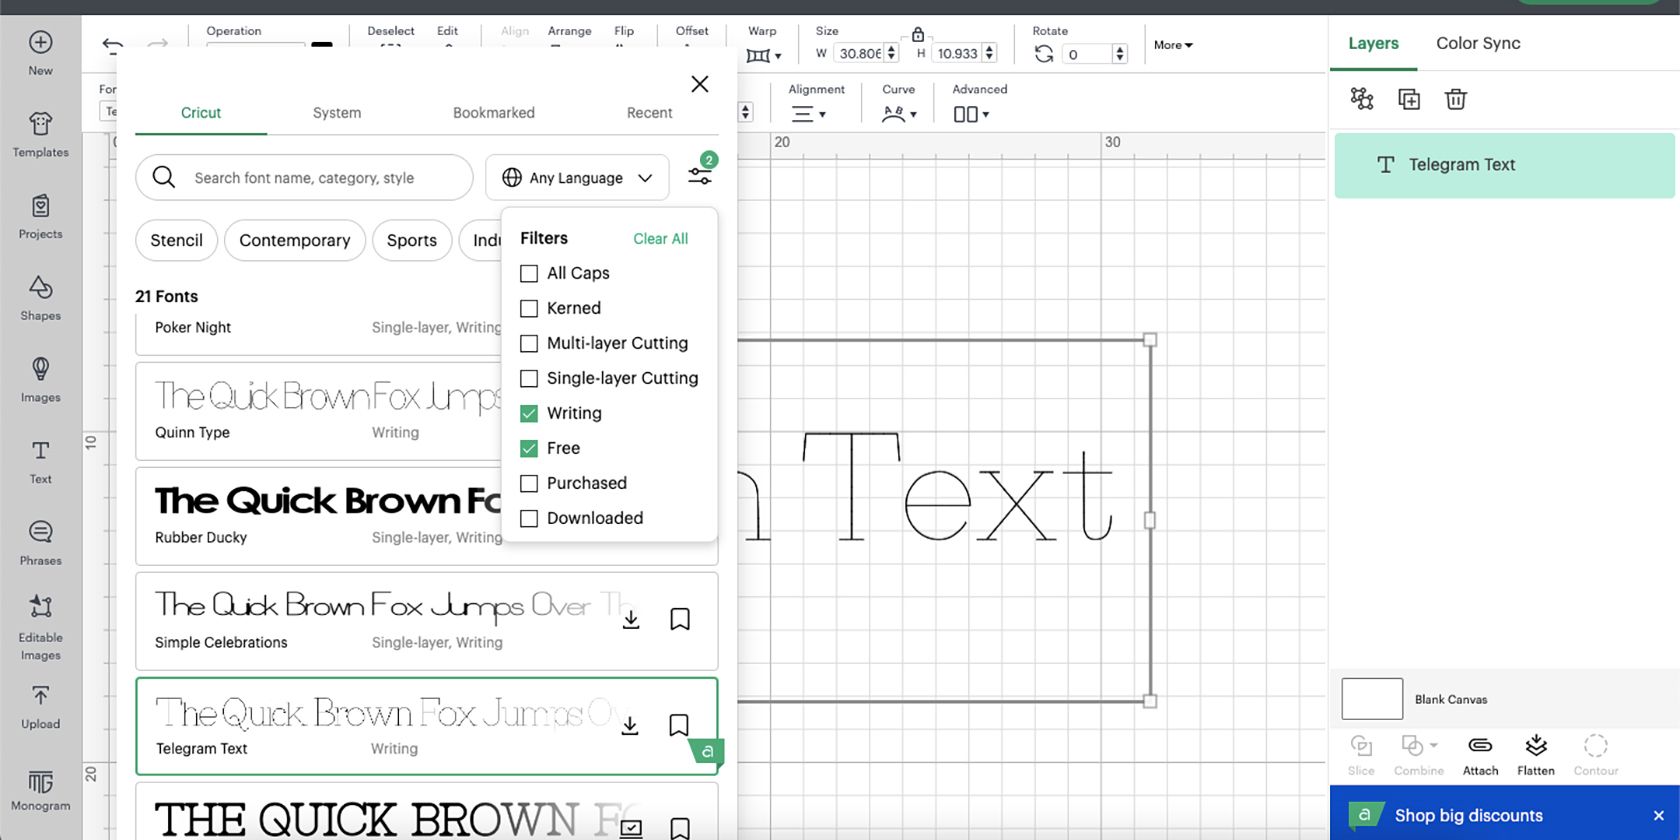Click the Upload icon in sidebar

[40, 707]
